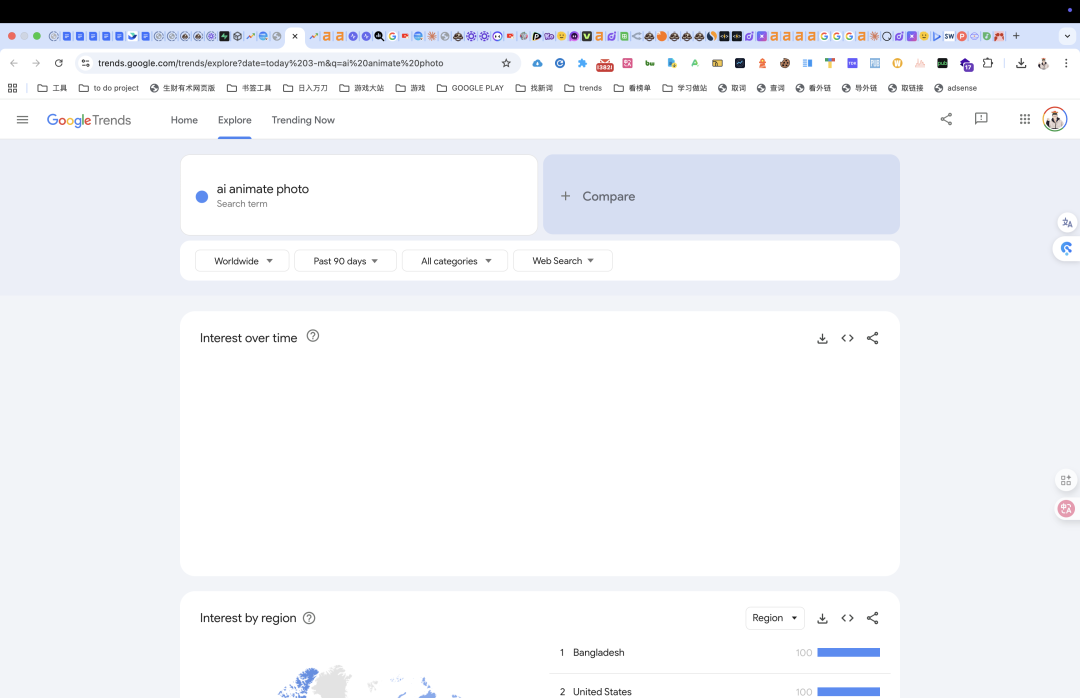Open the Trending Now tab
Screen dimensions: 1080x698
303,120
